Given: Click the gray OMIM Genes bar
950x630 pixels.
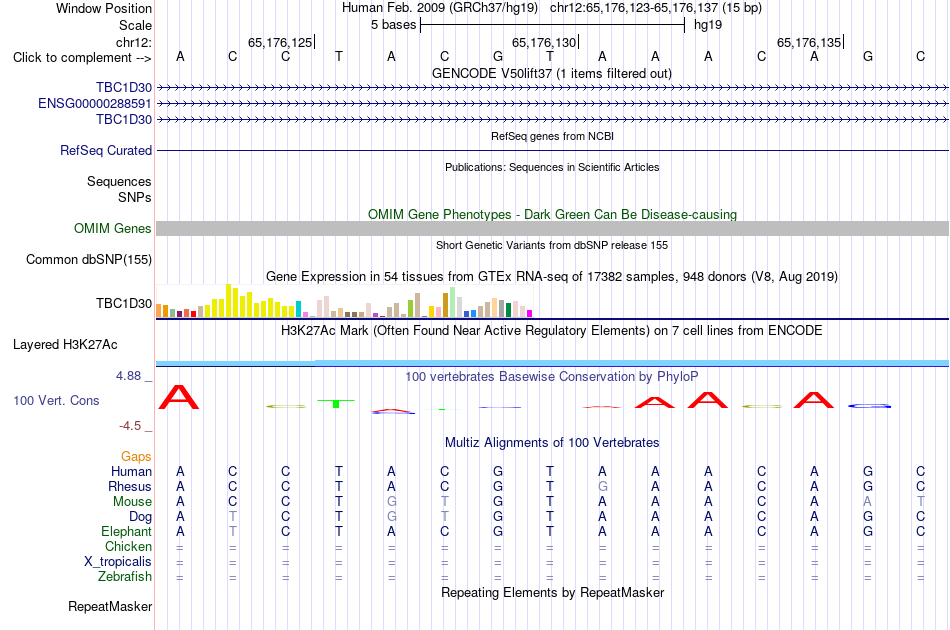Looking at the screenshot, I should pos(552,228).
